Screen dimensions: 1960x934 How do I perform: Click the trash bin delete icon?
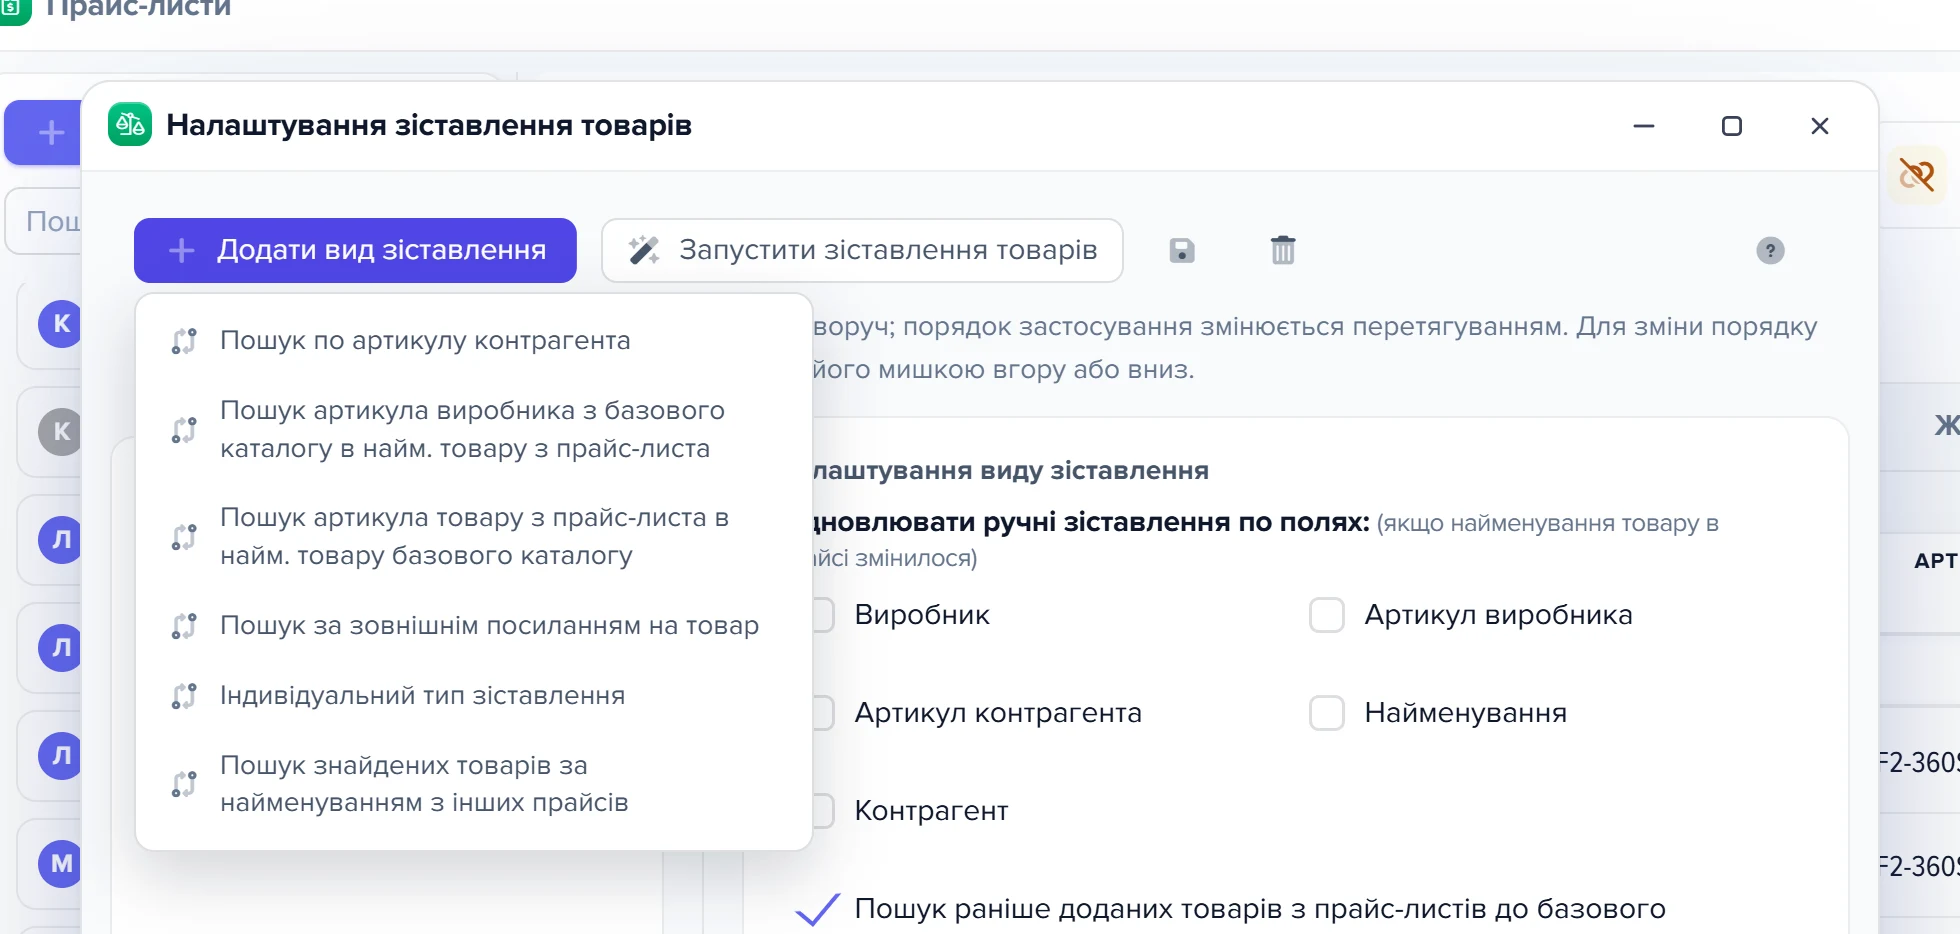coord(1283,250)
